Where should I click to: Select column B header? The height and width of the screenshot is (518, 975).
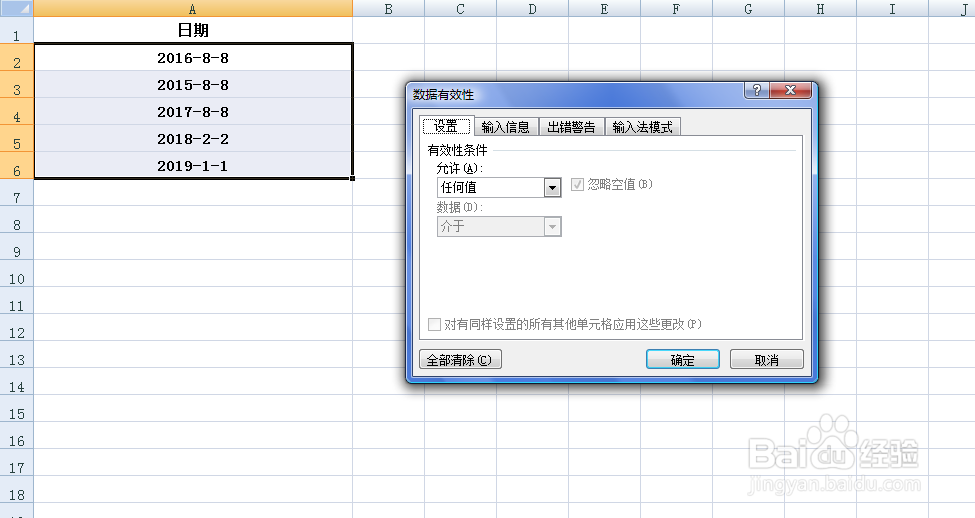[x=389, y=9]
